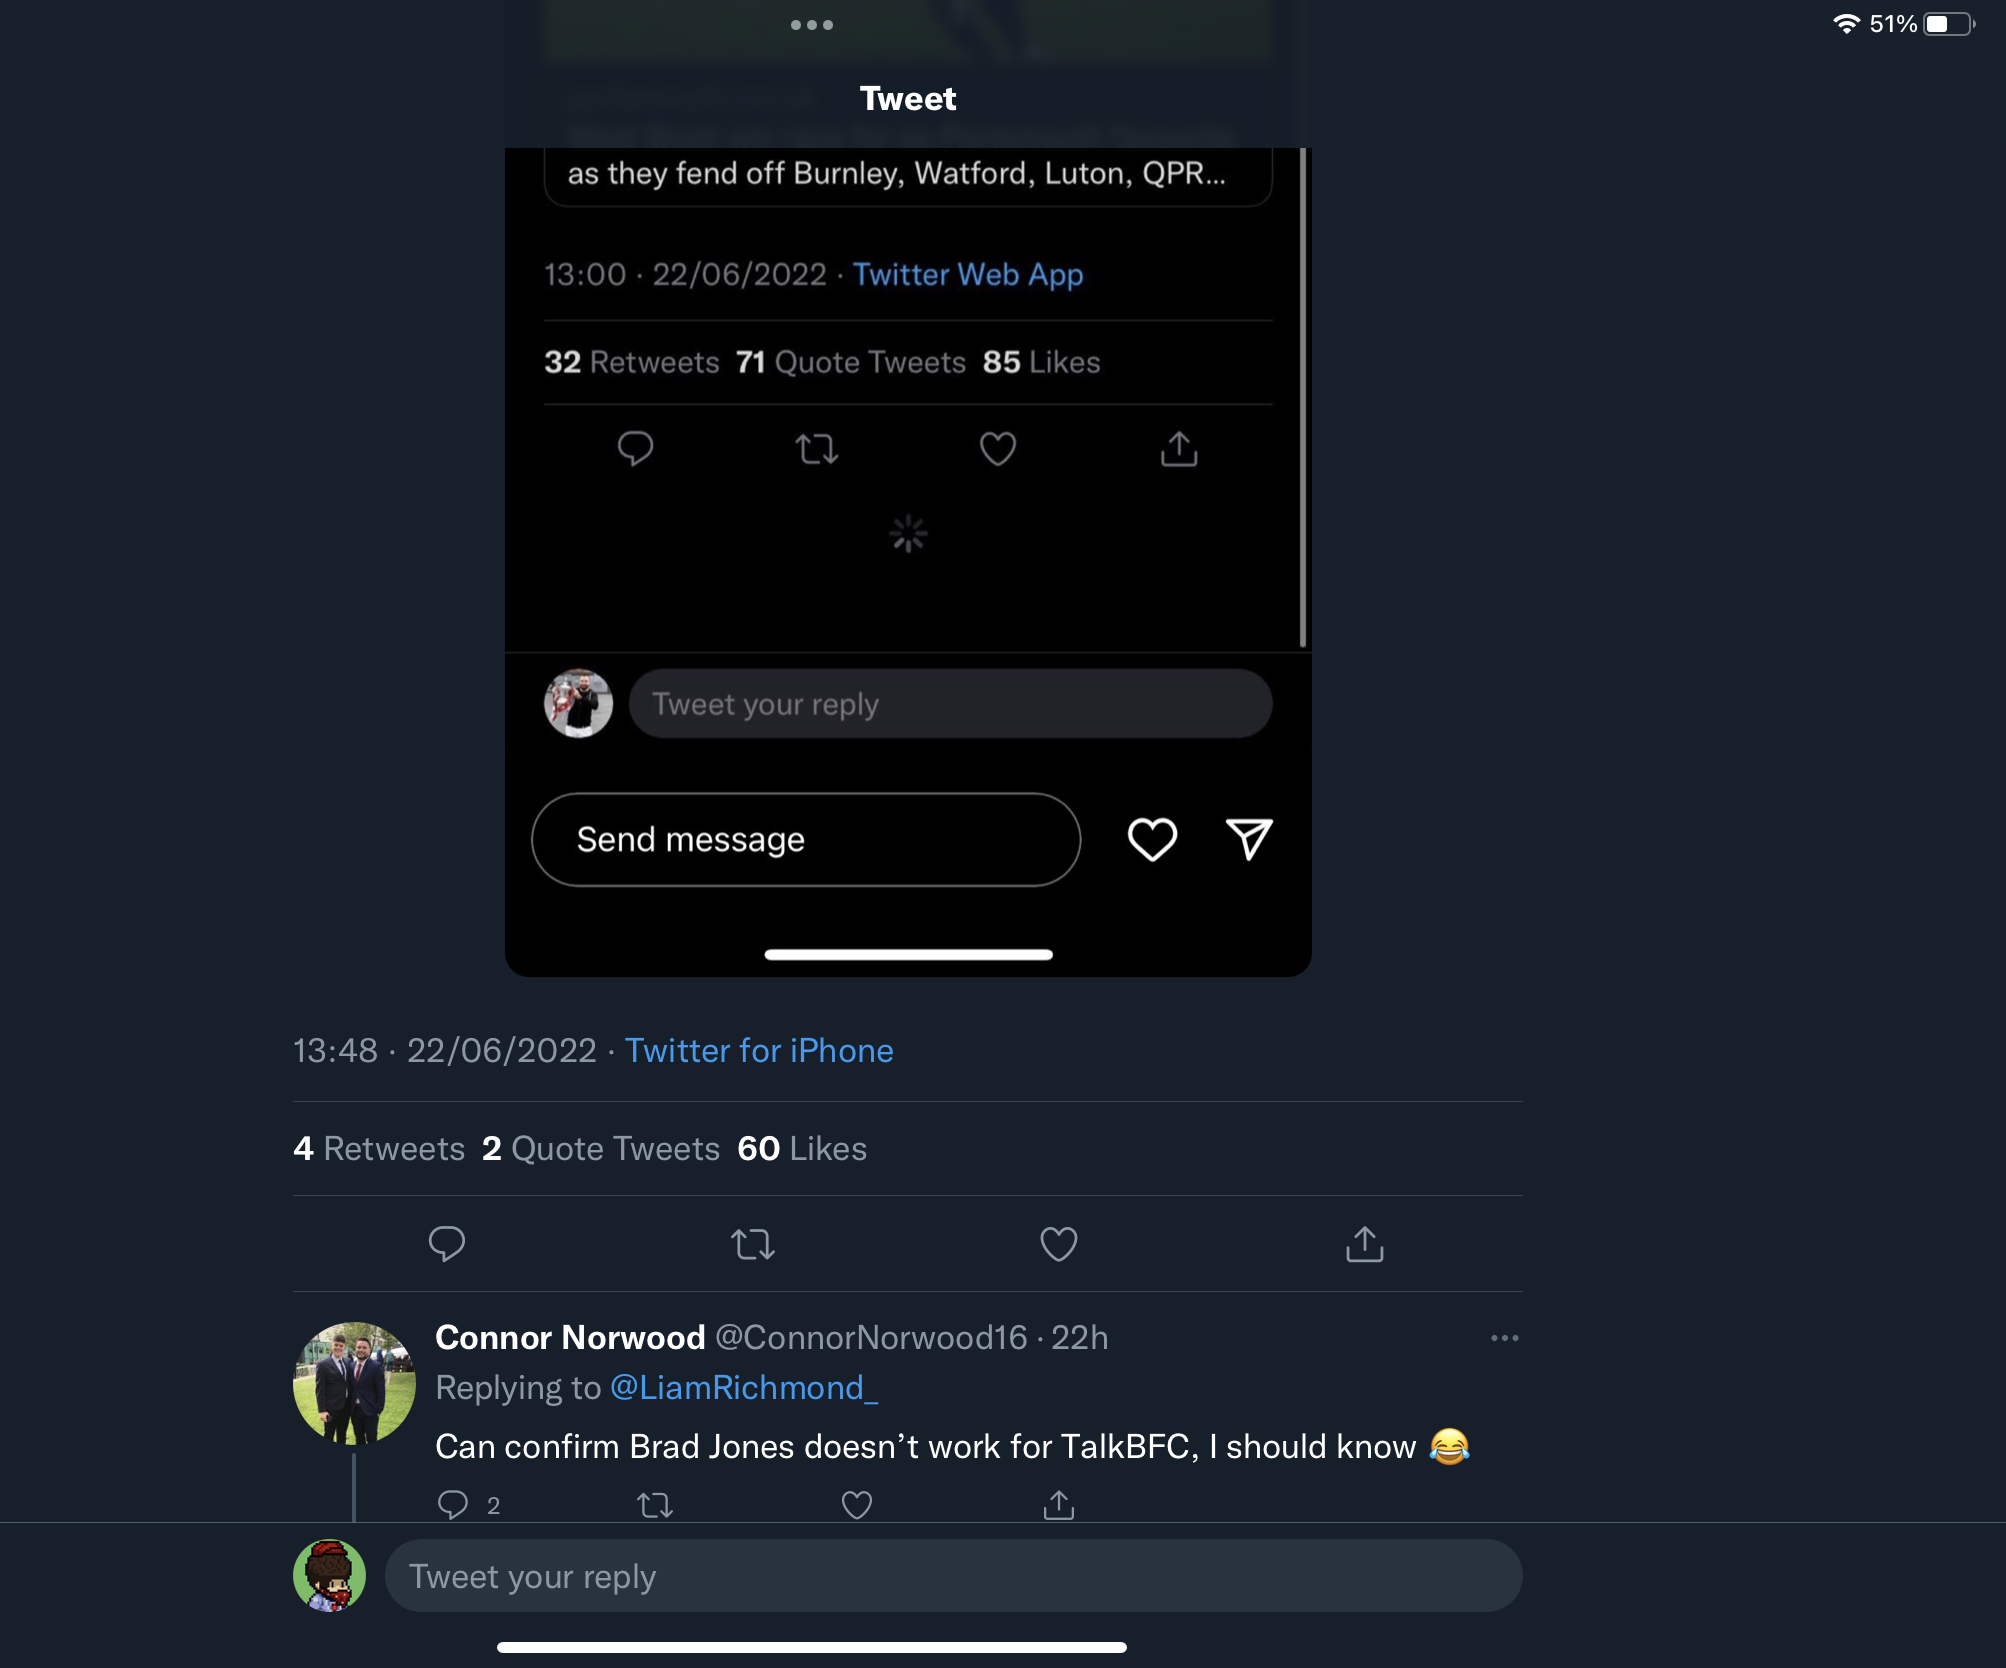This screenshot has height=1668, width=2006.
Task: View the 60 Likes list
Action: coord(802,1149)
